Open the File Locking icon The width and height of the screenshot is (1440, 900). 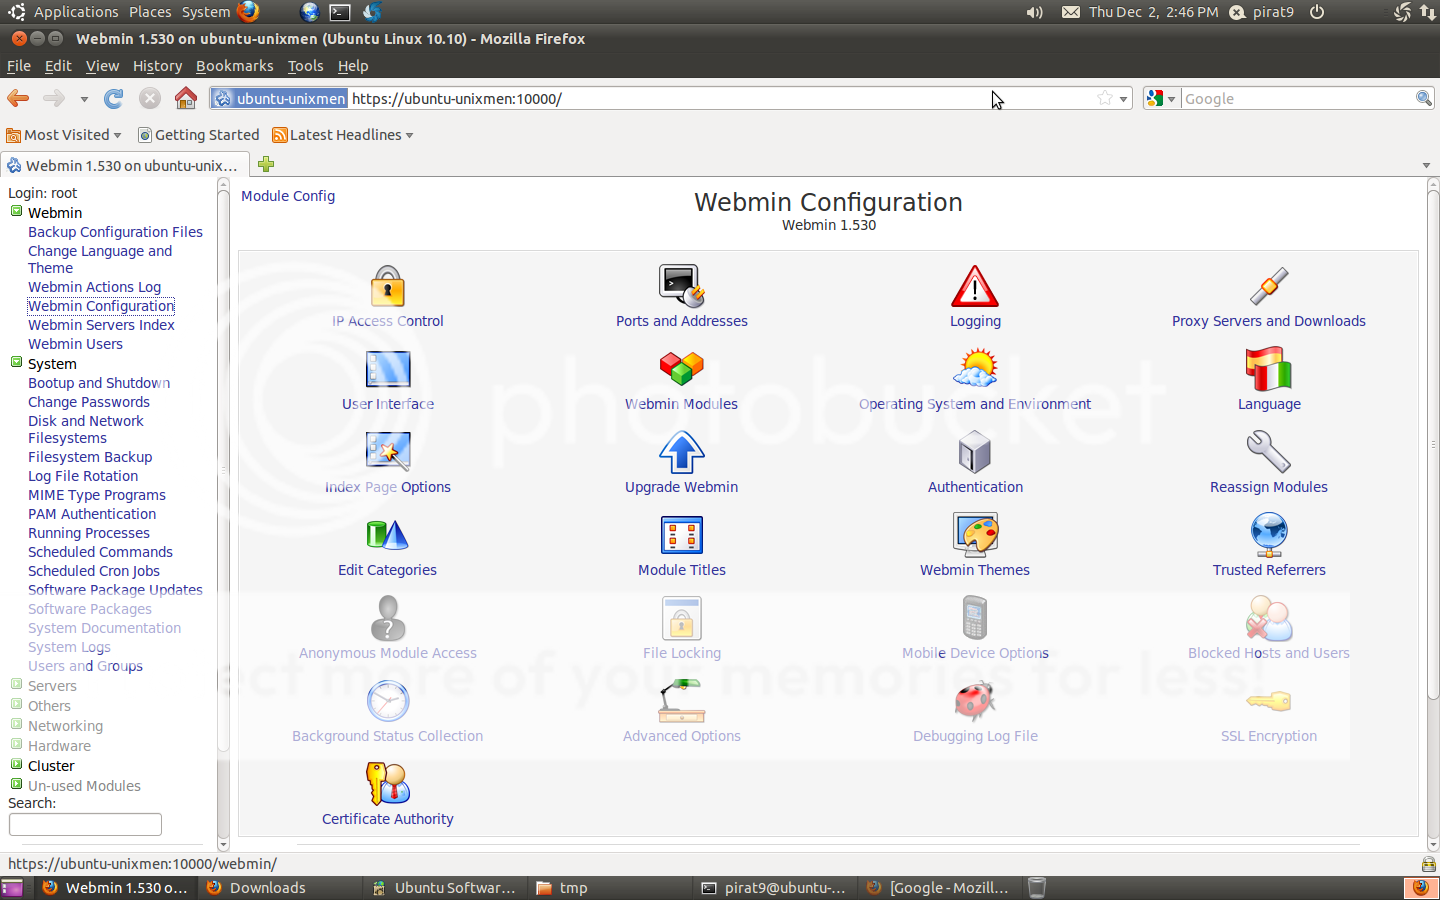tap(682, 618)
